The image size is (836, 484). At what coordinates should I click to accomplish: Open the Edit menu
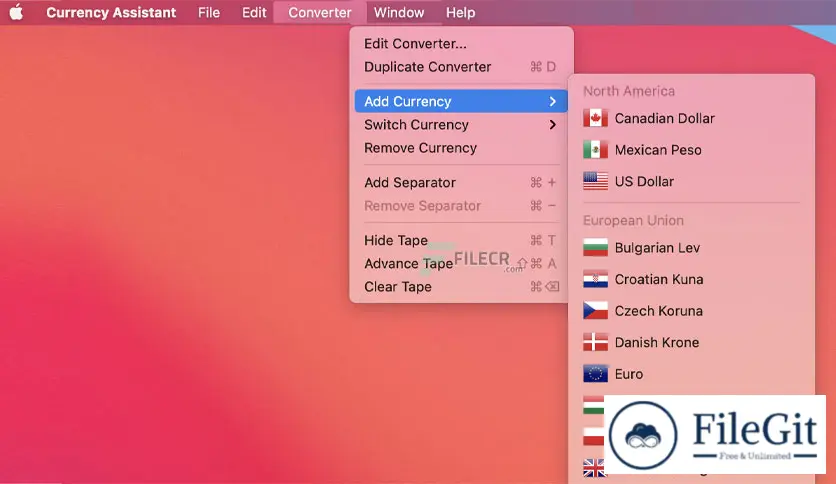pyautogui.click(x=254, y=12)
